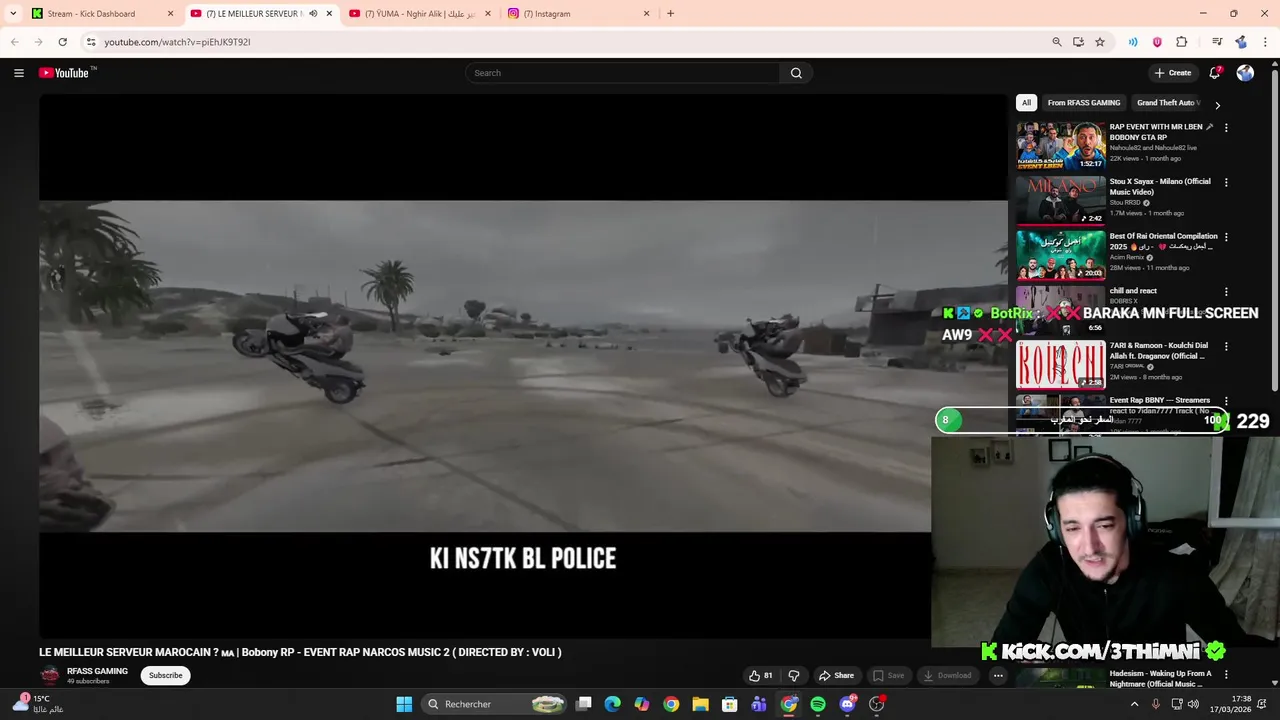View site information icon in address bar
The height and width of the screenshot is (720, 1280).
coord(91,42)
